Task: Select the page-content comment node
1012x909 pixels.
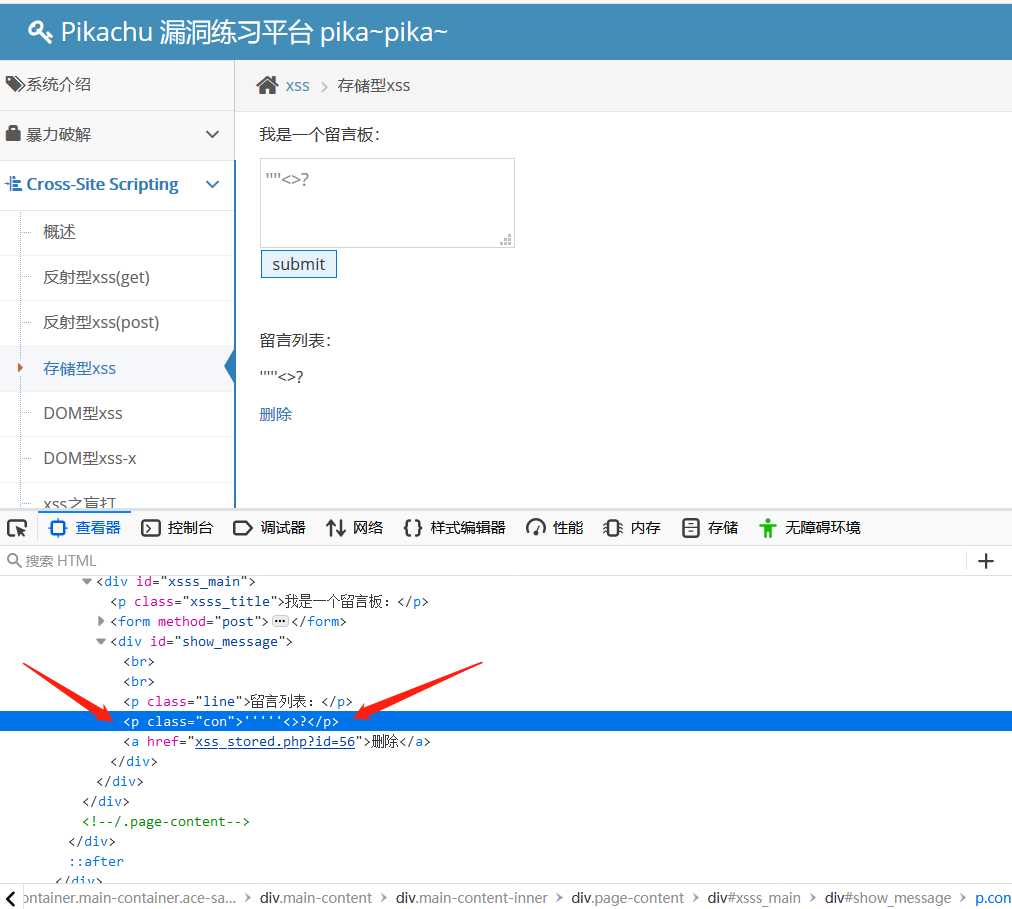Action: [165, 821]
